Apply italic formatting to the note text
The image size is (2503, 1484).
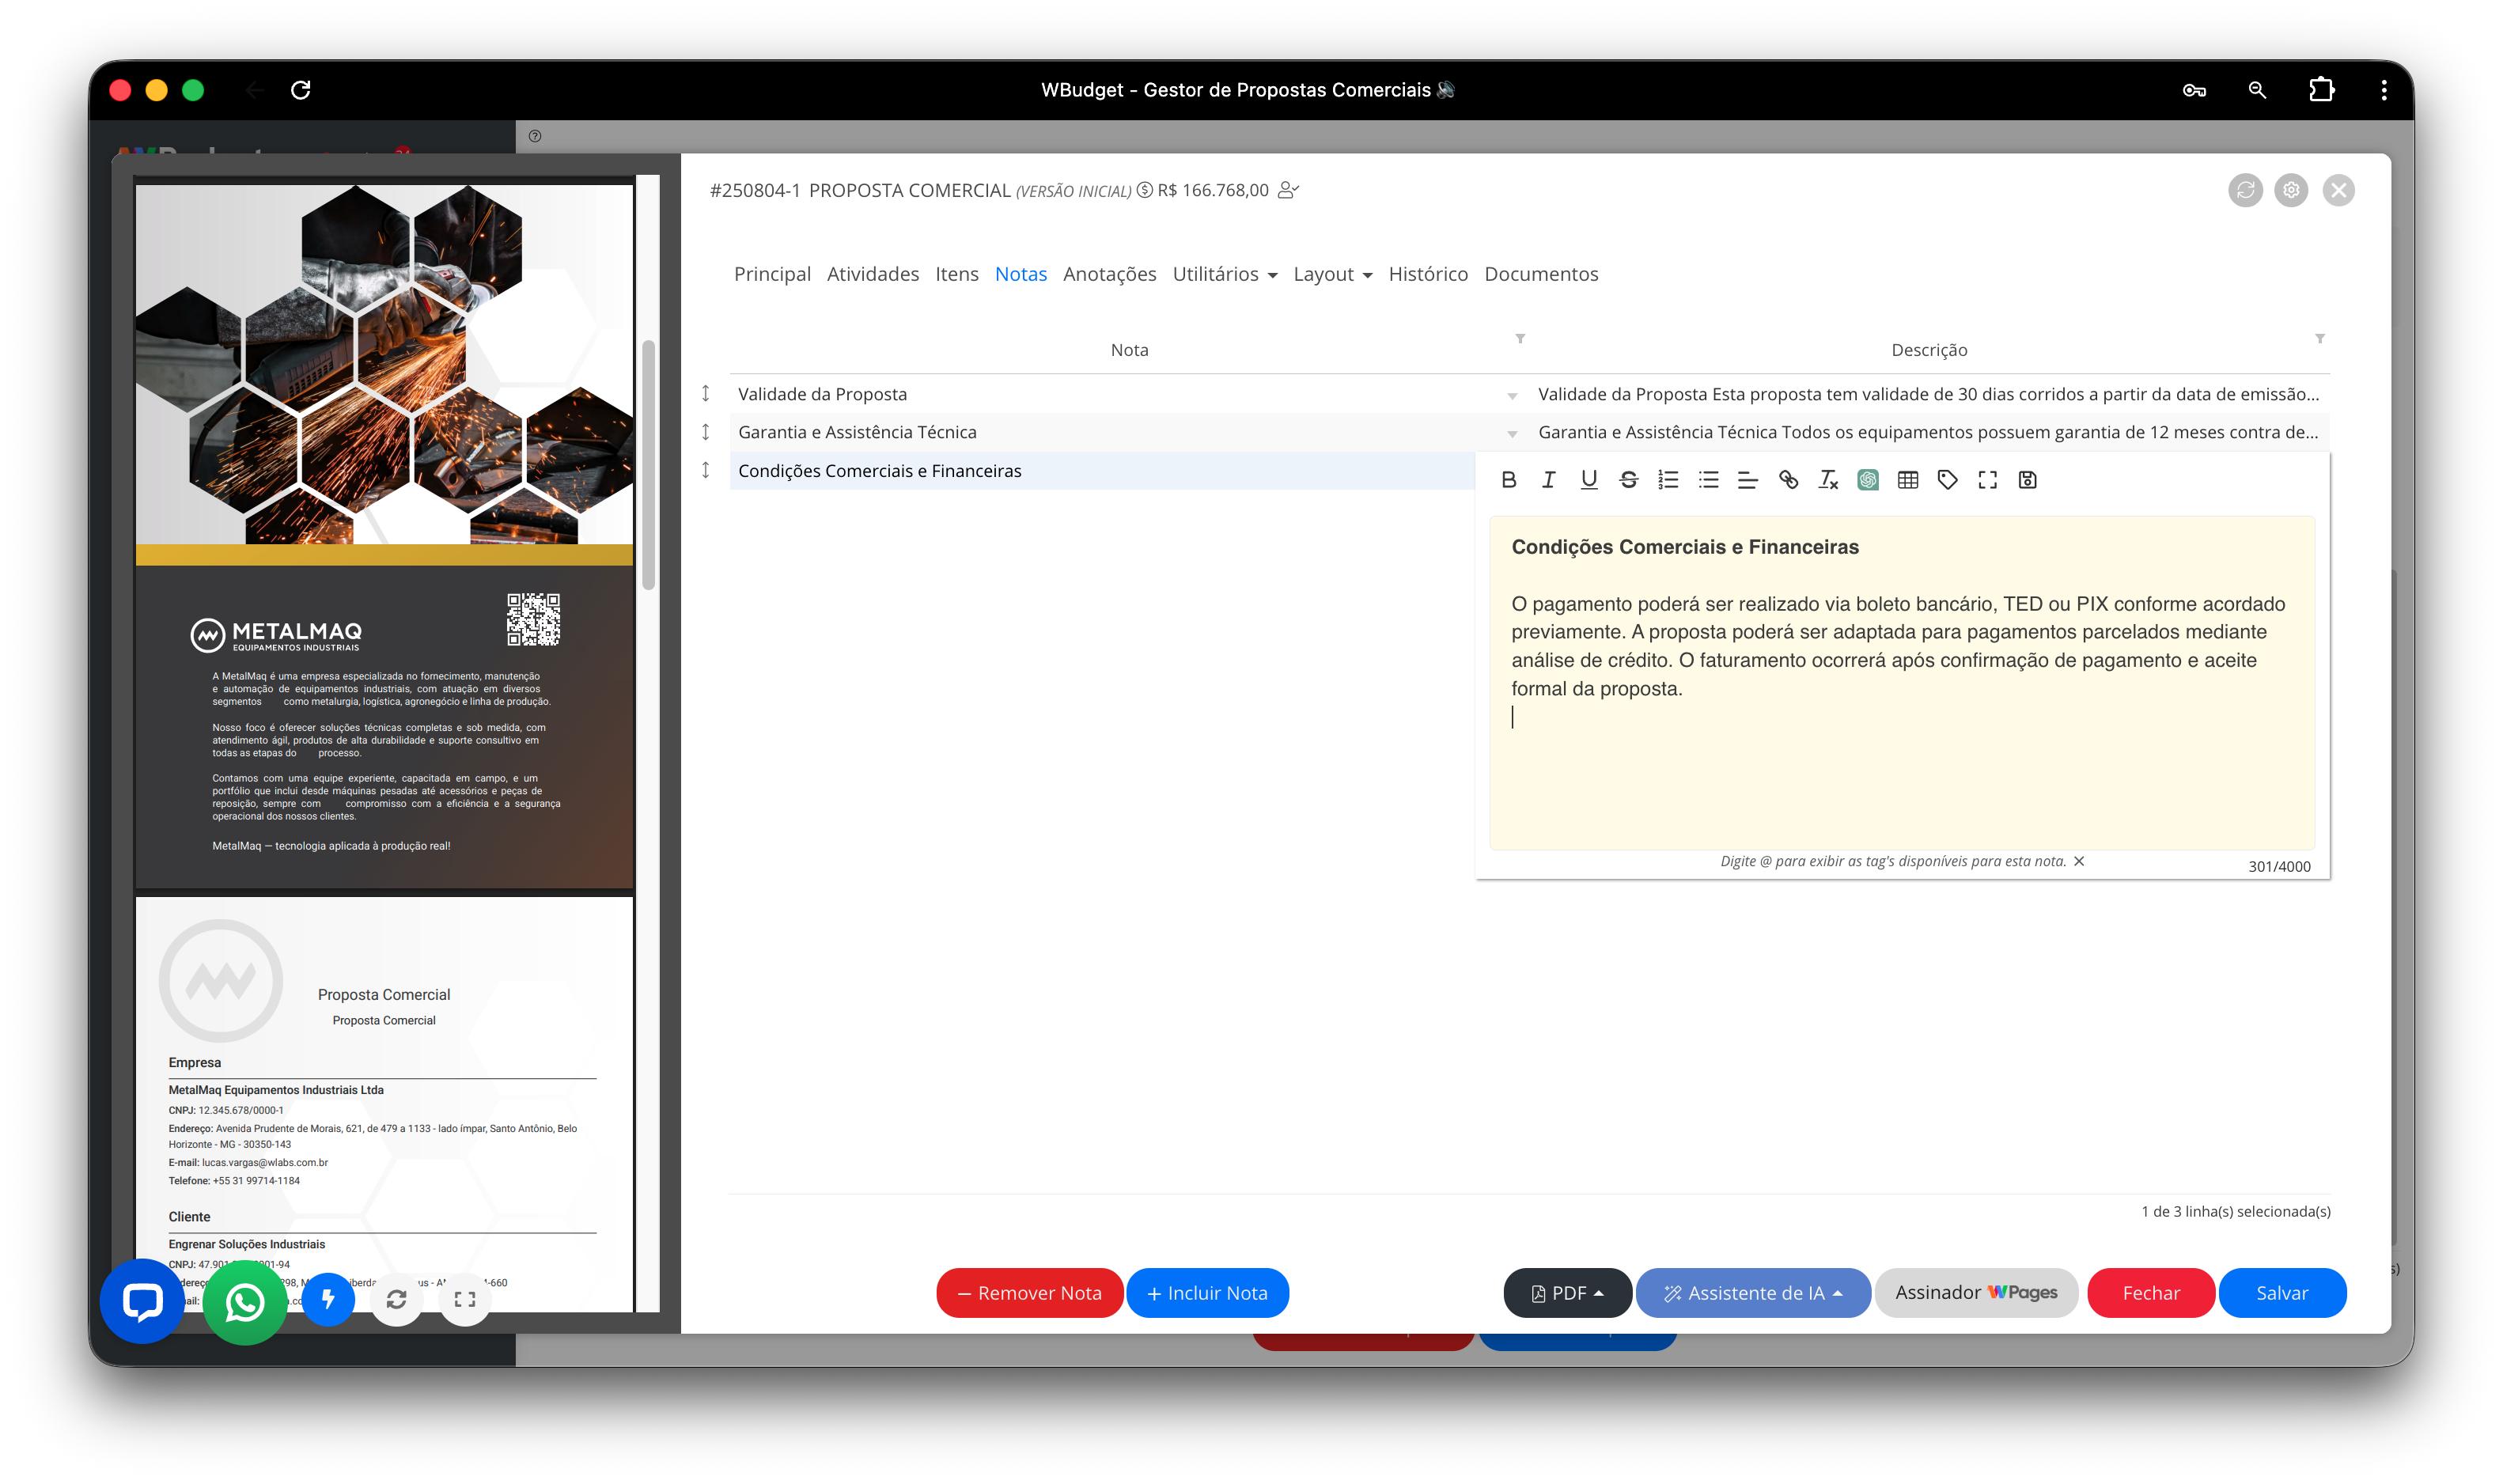pos(1548,480)
